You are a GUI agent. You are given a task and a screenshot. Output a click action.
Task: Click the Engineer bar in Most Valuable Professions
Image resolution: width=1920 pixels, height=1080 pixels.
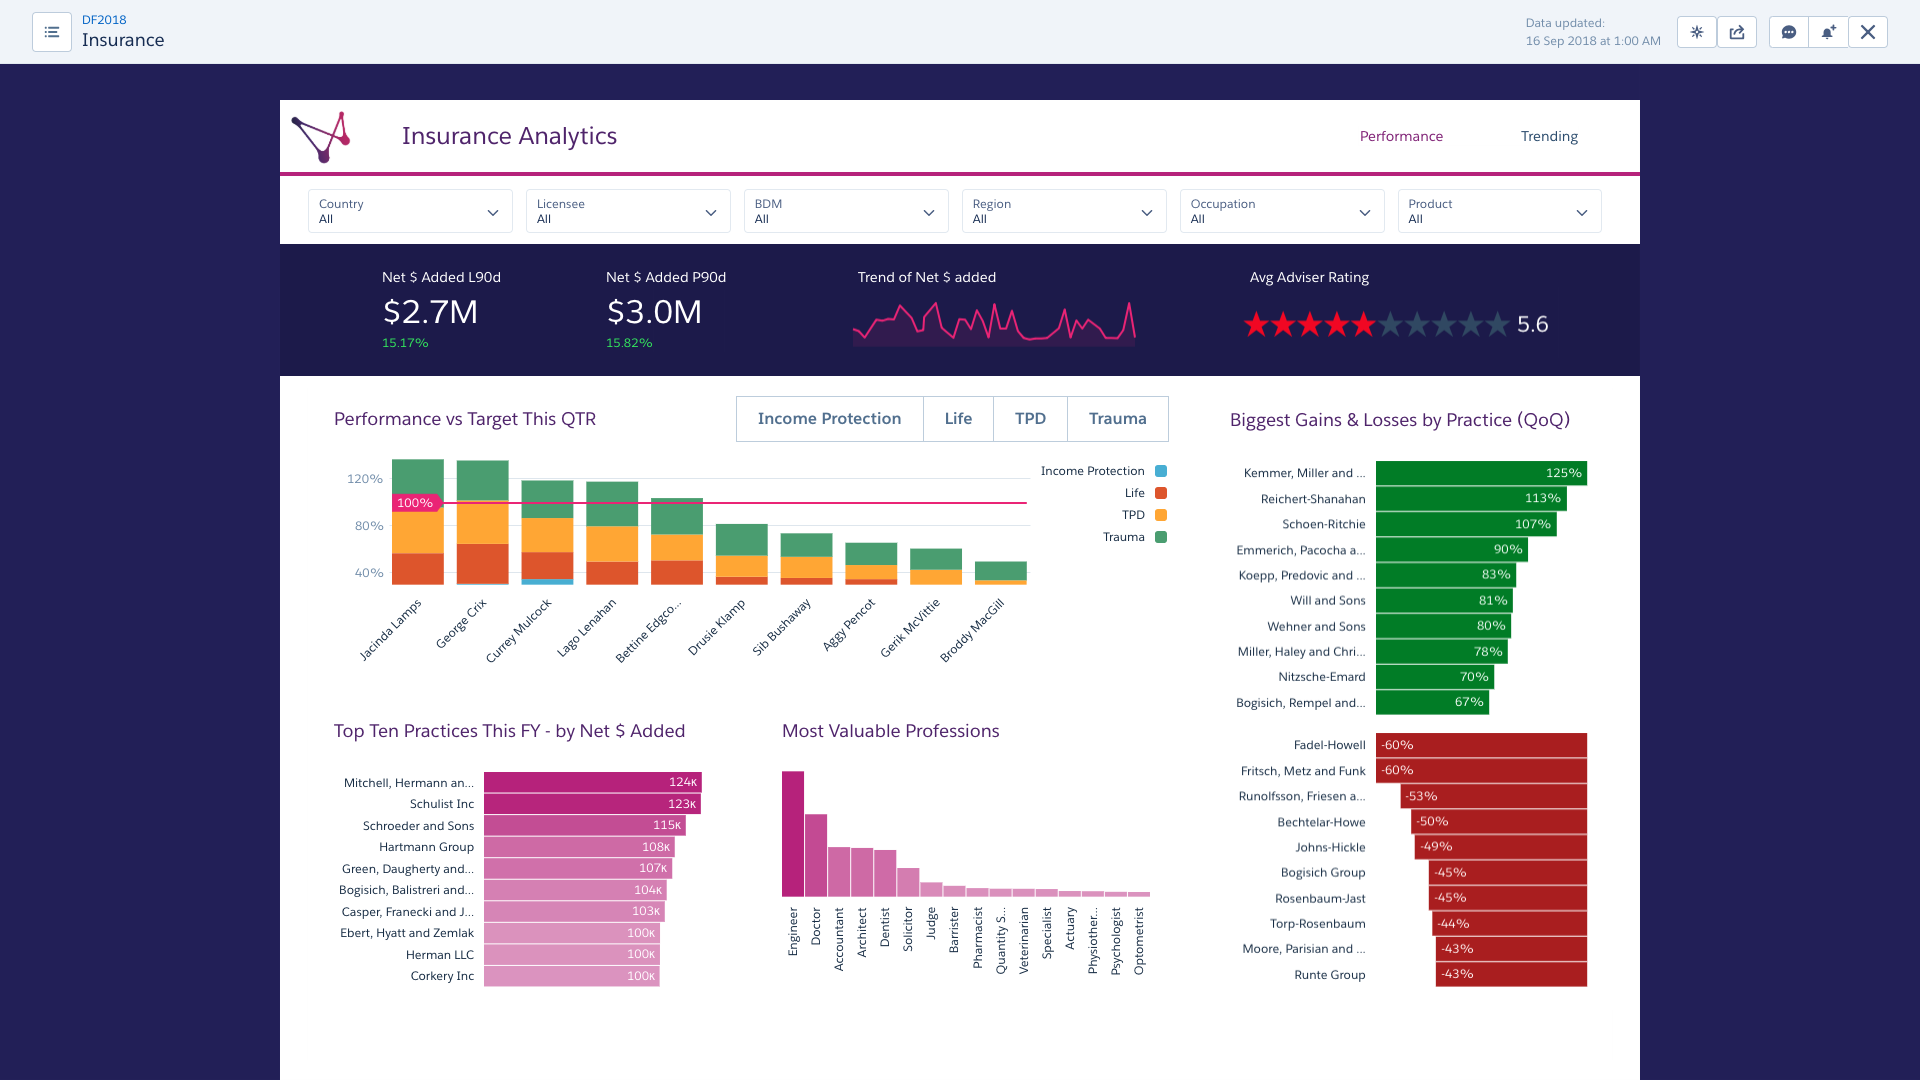tap(793, 834)
